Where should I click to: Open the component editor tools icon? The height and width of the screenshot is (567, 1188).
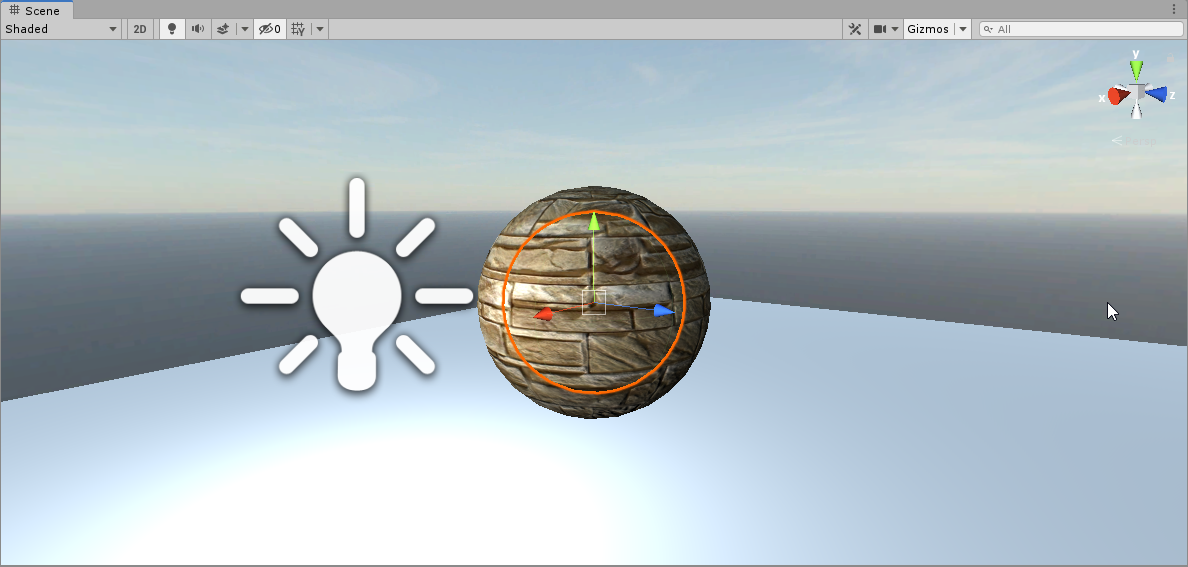click(x=855, y=29)
